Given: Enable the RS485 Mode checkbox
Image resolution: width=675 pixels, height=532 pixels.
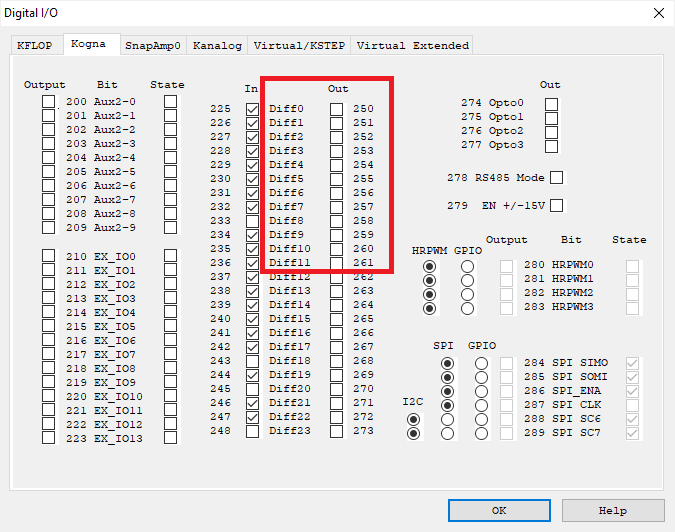Looking at the screenshot, I should (558, 178).
